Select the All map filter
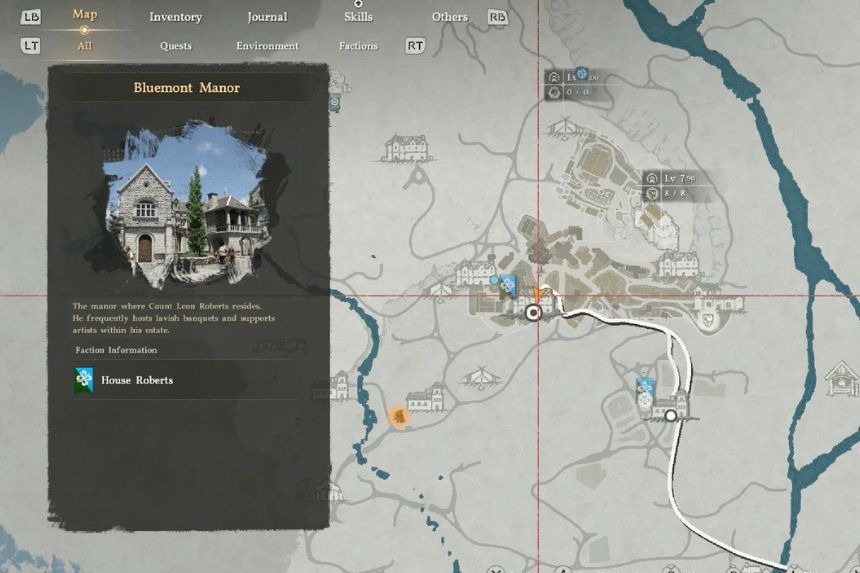860x573 pixels. point(85,46)
